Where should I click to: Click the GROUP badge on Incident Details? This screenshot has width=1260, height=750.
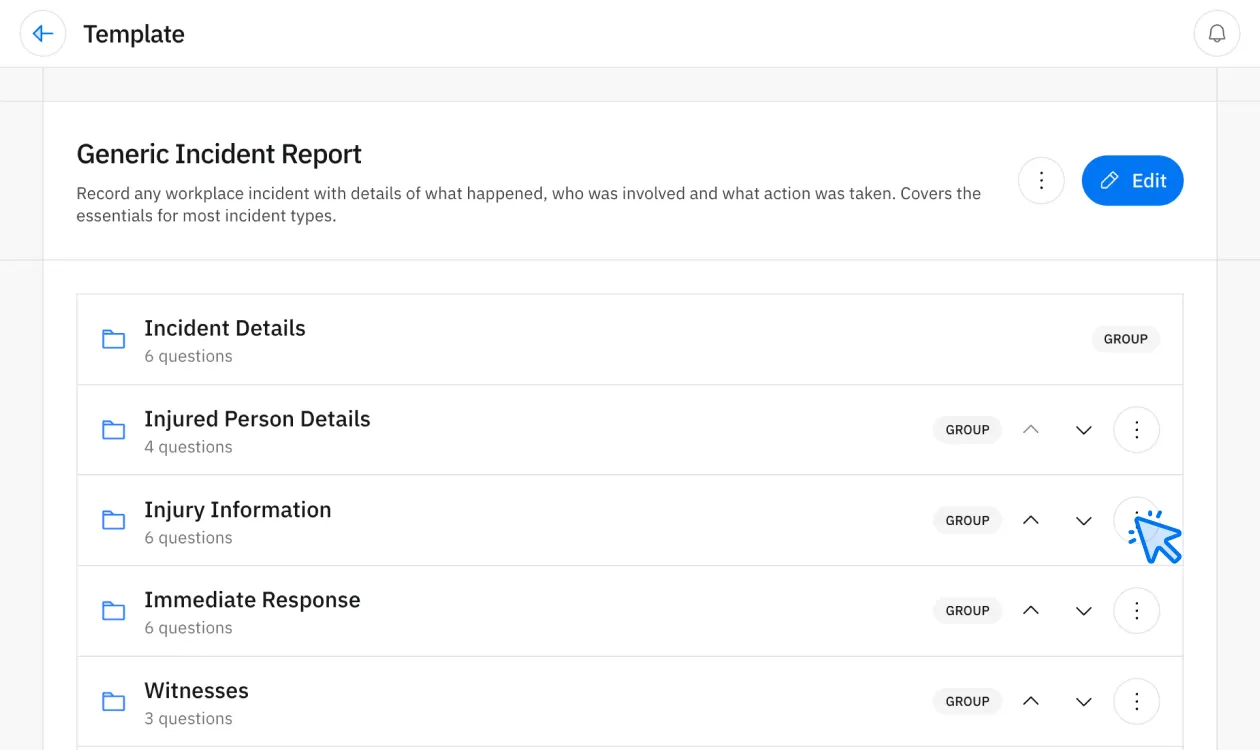click(1125, 339)
